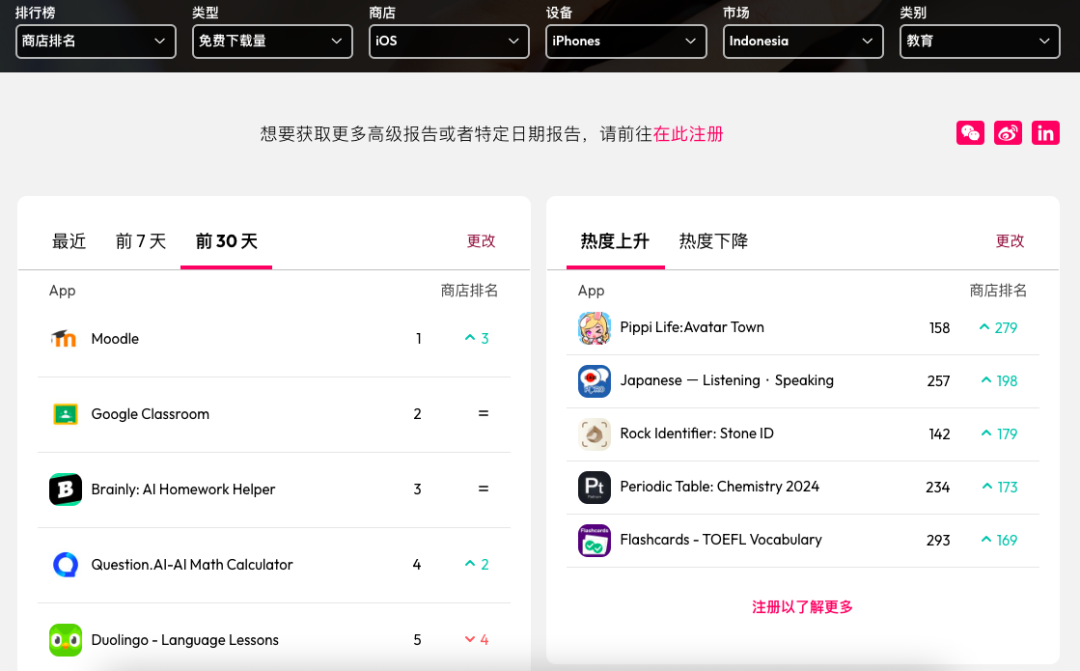This screenshot has height=671, width=1080.
Task: Click Question.AI's rank change of 2
Action: pos(477,564)
